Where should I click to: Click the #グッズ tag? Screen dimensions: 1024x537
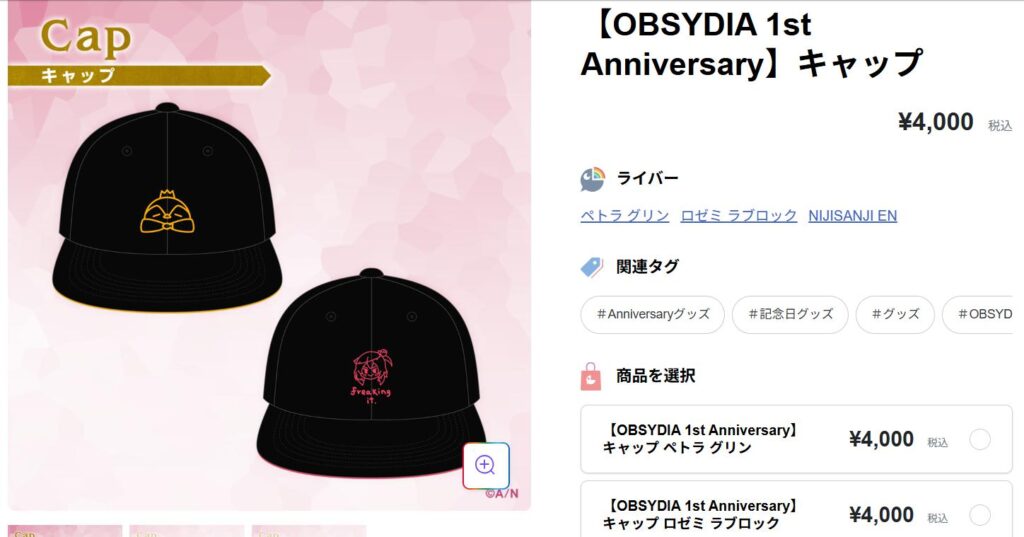895,314
